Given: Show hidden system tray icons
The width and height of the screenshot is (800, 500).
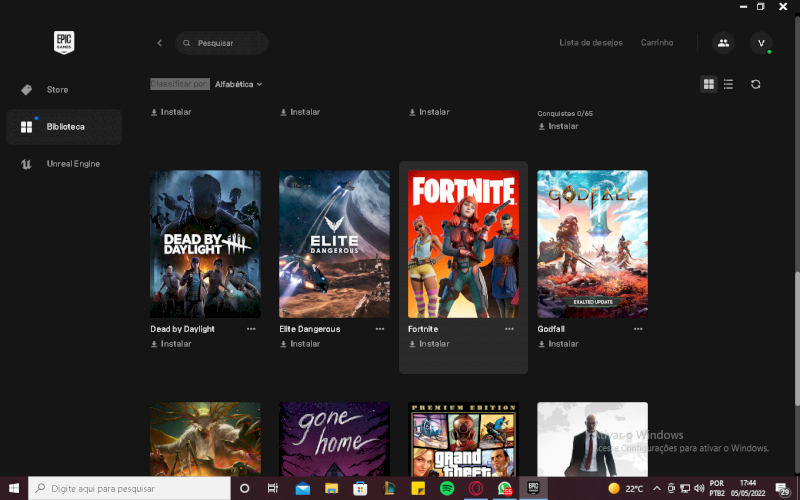Looking at the screenshot, I should coord(657,488).
